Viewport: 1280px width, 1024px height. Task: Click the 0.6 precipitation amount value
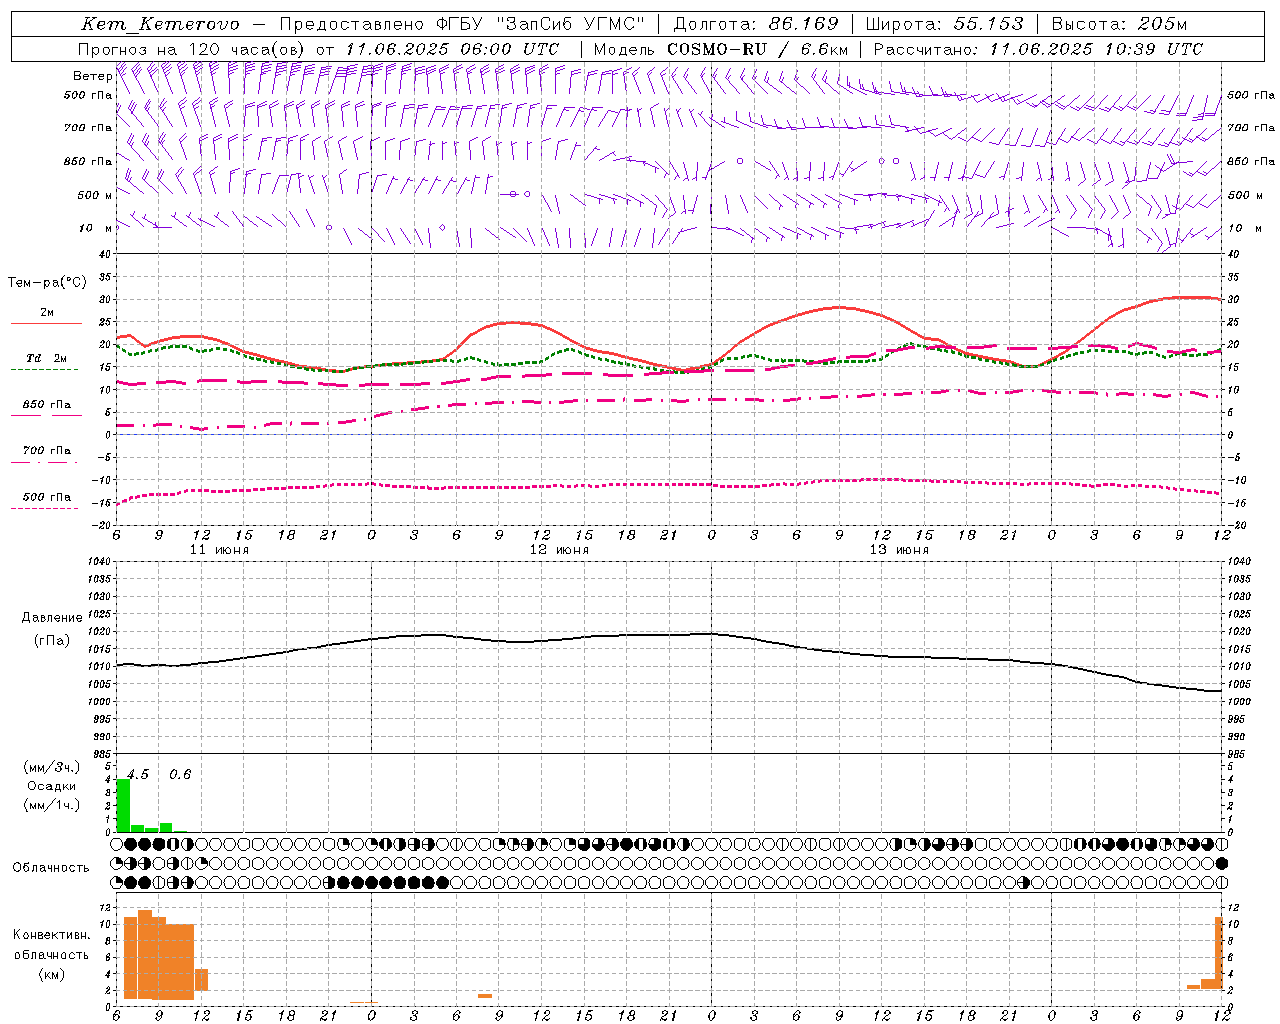click(x=180, y=775)
